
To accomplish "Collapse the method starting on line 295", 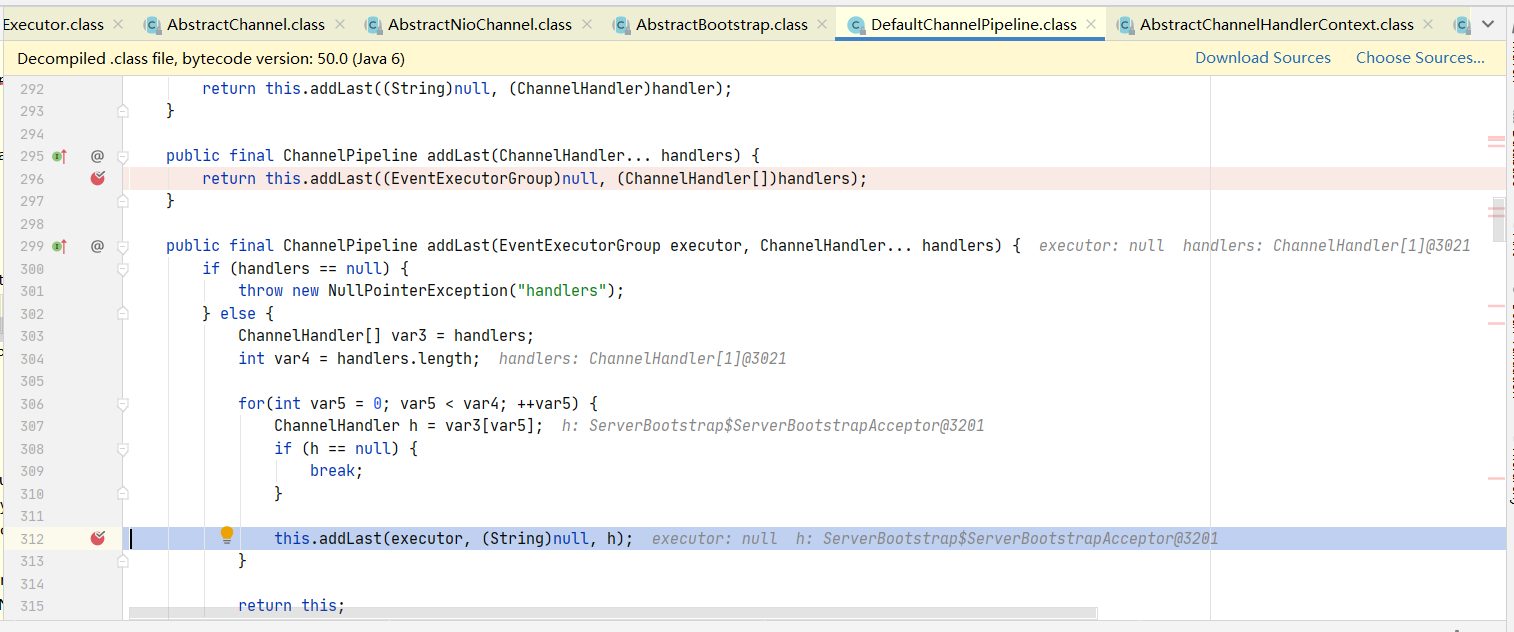I will point(123,156).
